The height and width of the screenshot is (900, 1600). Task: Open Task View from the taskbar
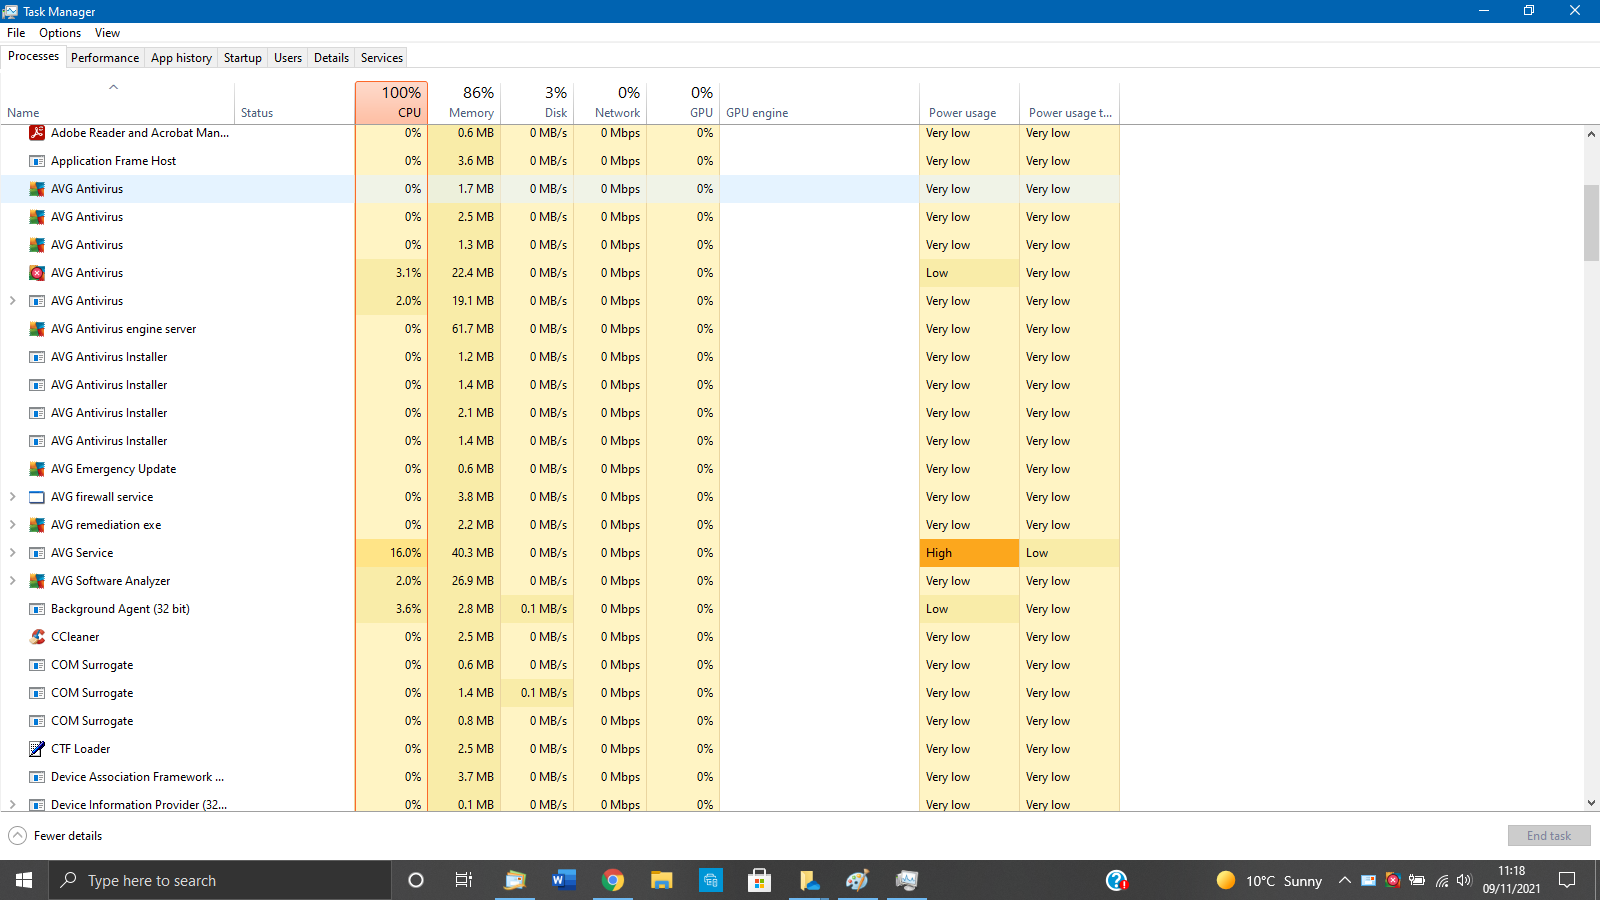(x=464, y=880)
